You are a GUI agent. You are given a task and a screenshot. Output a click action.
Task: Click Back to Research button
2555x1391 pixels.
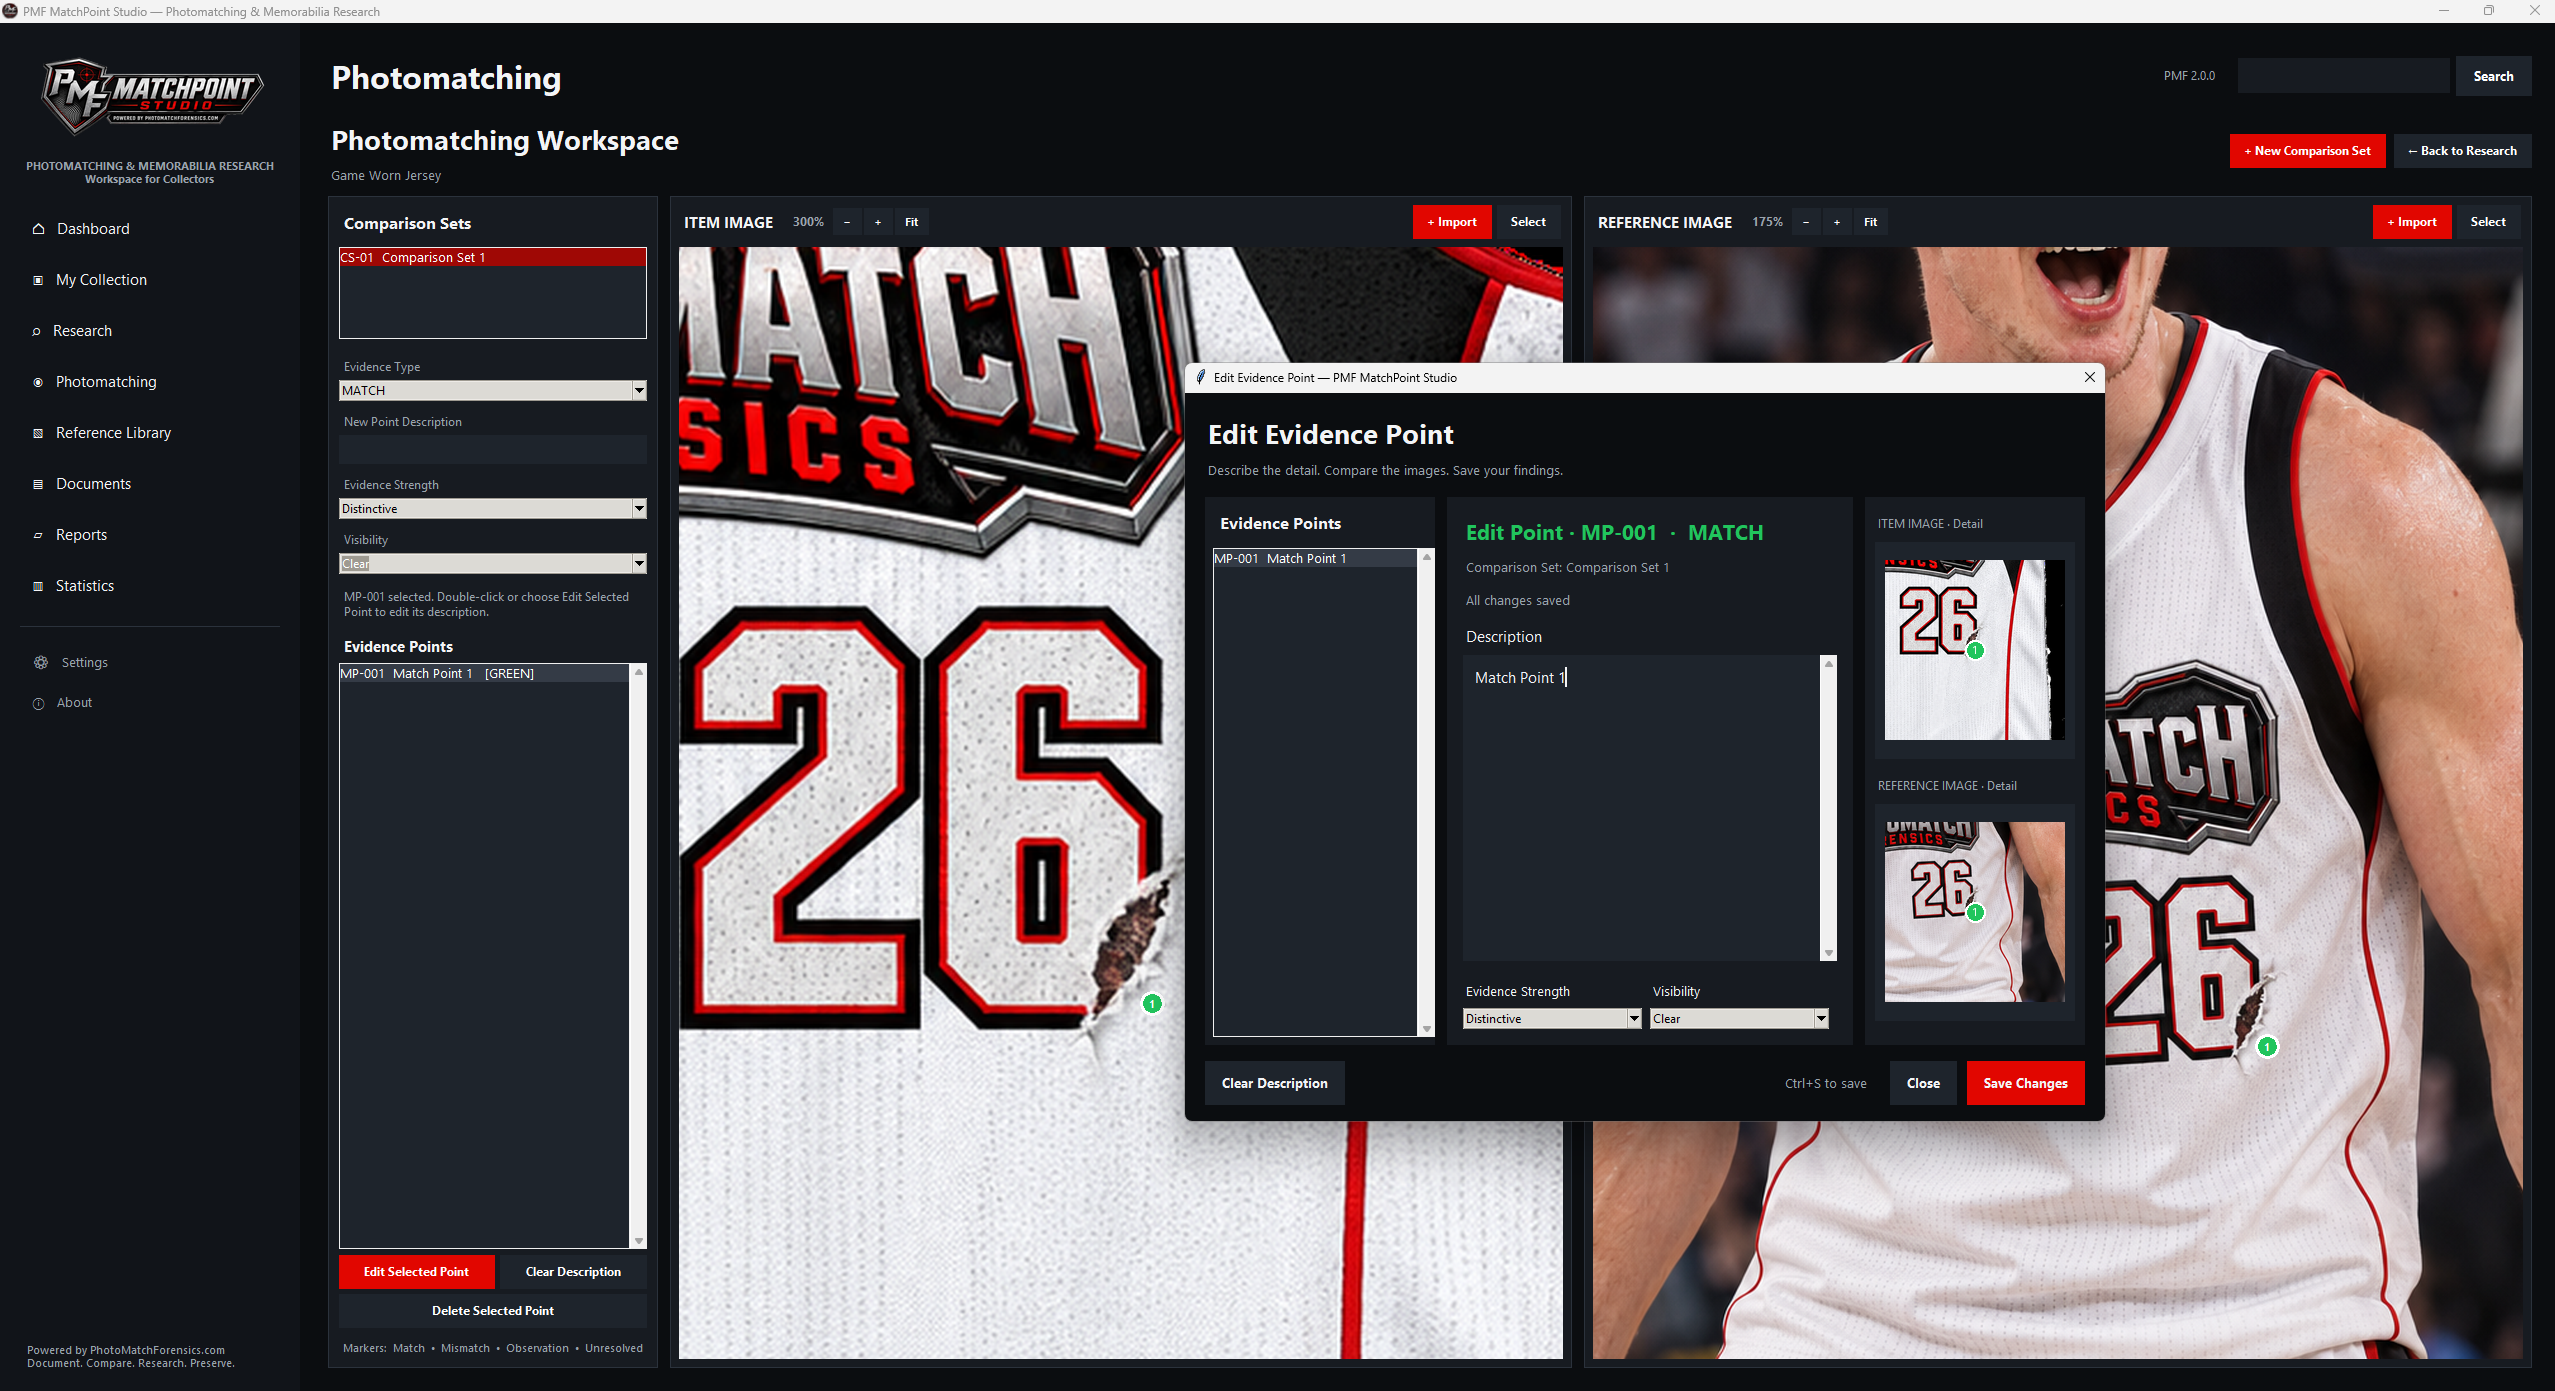[x=2462, y=151]
